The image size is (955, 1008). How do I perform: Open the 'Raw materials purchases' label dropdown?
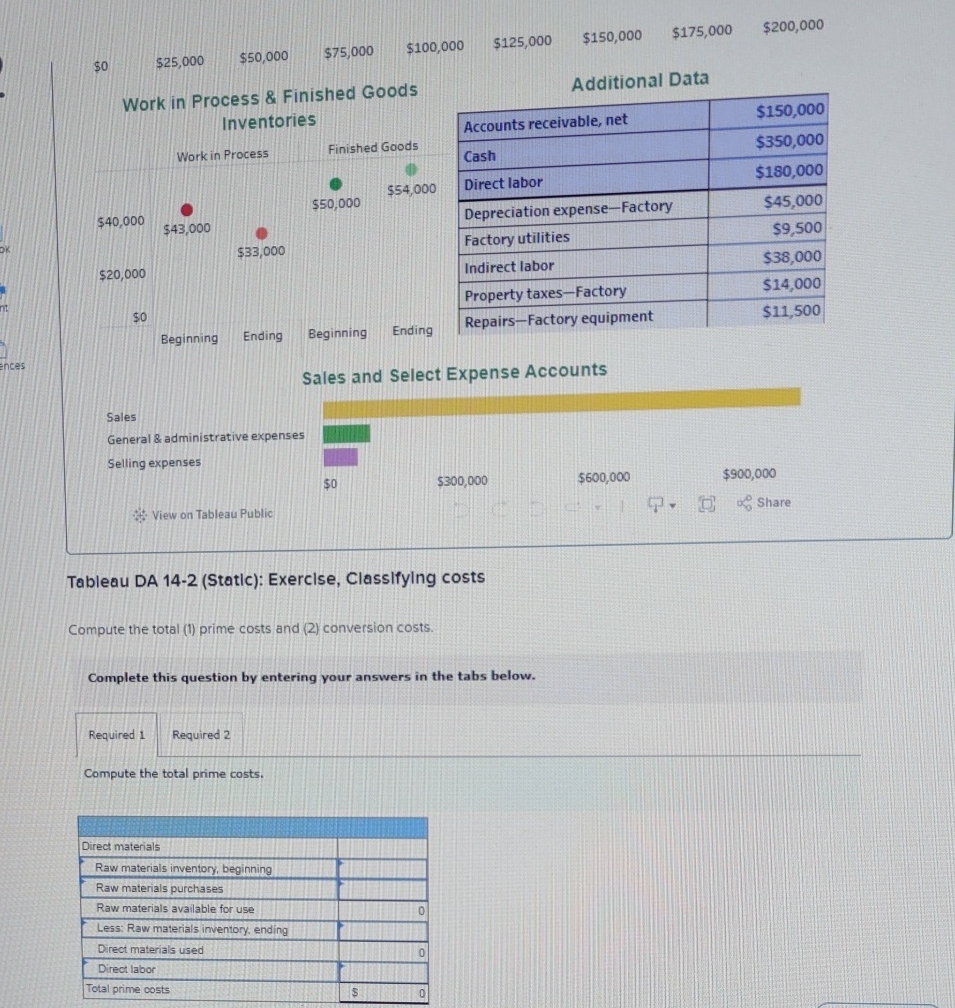[x=210, y=888]
